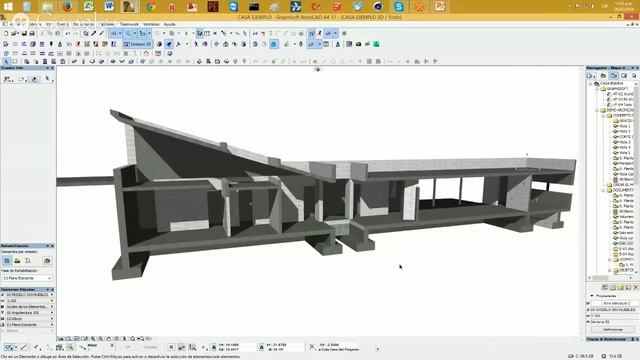
Task: Select the syringe inject parameters tool
Action: pos(101,33)
